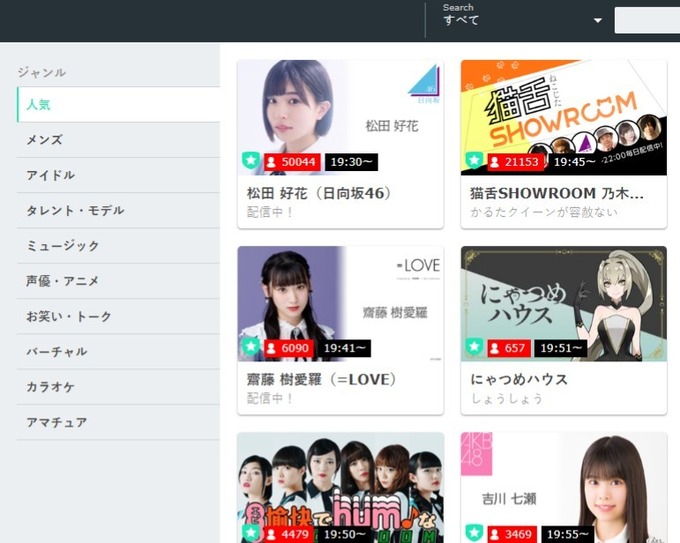Click the 50044 viewer count badge
680x543 pixels.
point(292,162)
